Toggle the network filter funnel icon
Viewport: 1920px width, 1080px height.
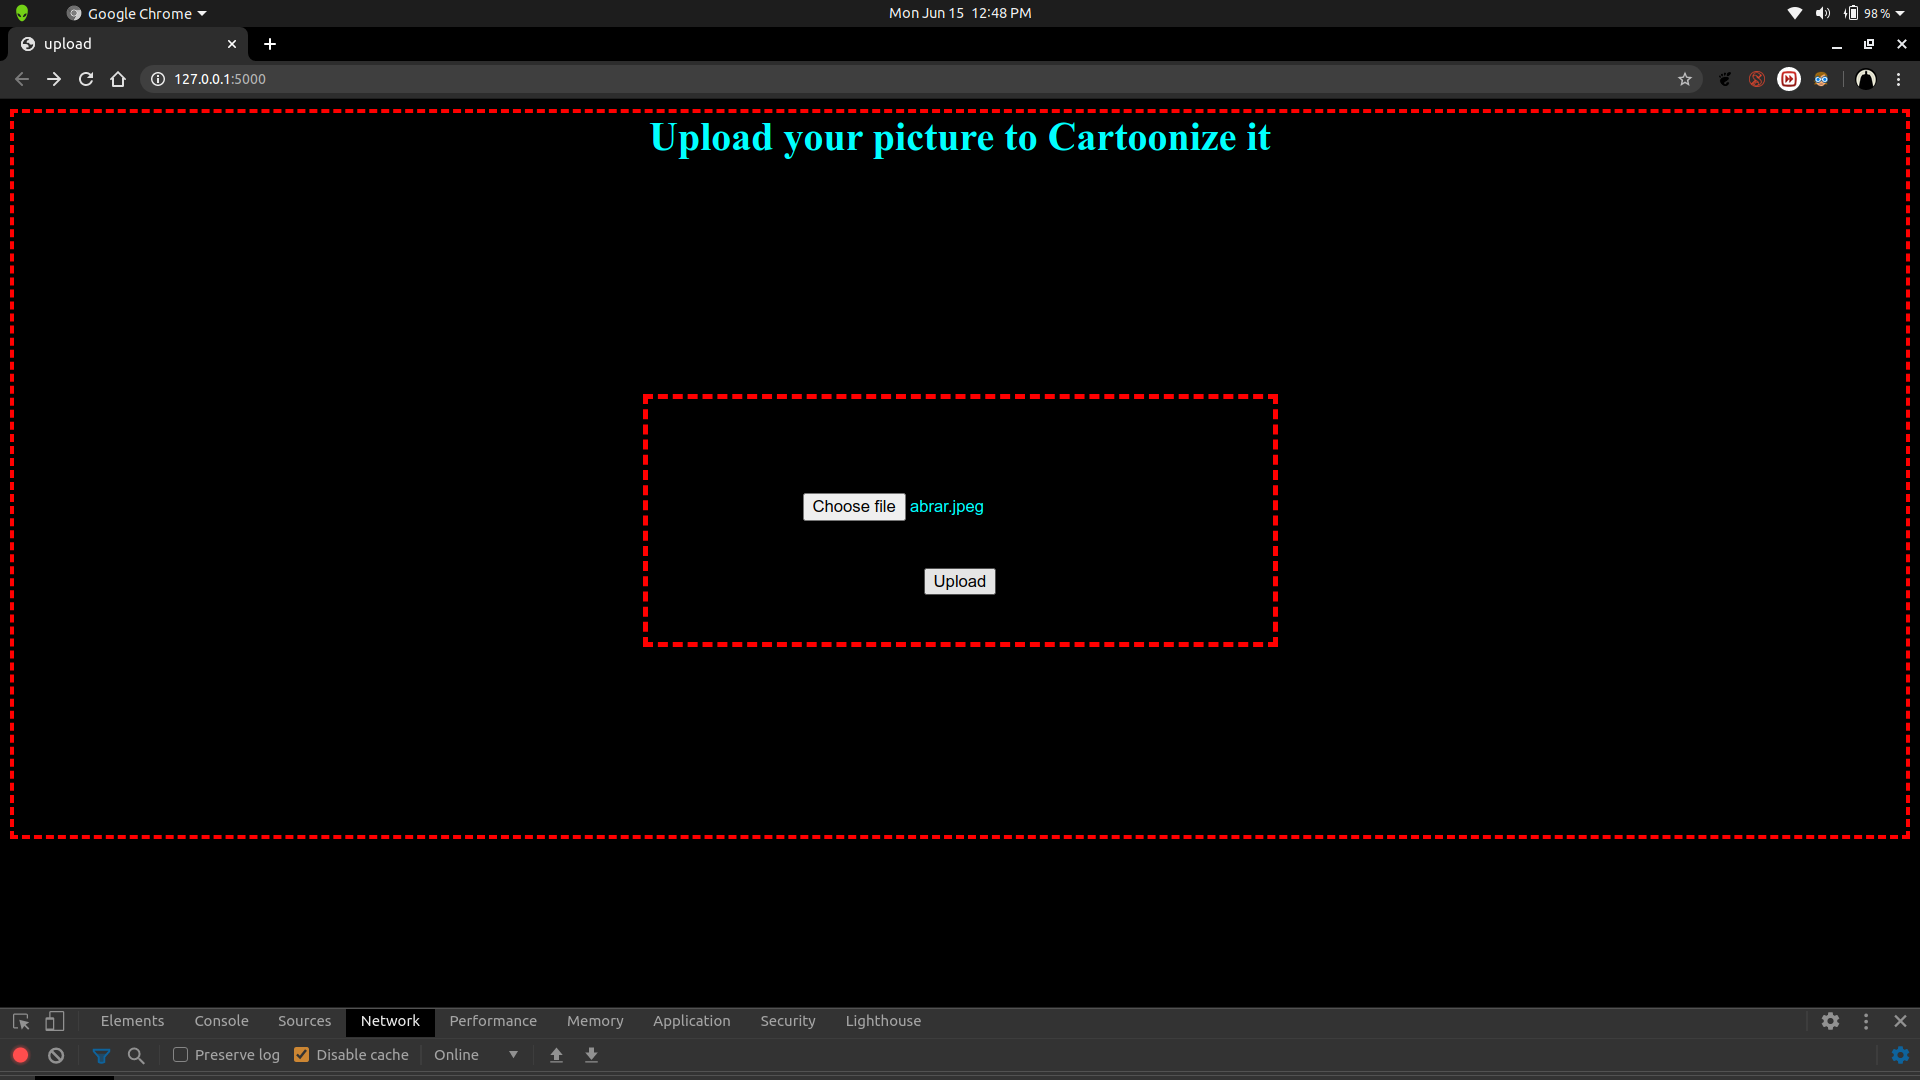(101, 1055)
